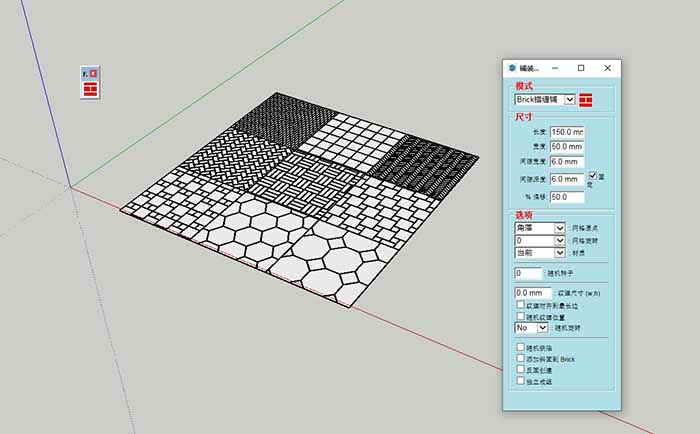Click the 宽度 field showing 50.0 mm
Viewport: 700px width, 434px height.
[x=567, y=147]
